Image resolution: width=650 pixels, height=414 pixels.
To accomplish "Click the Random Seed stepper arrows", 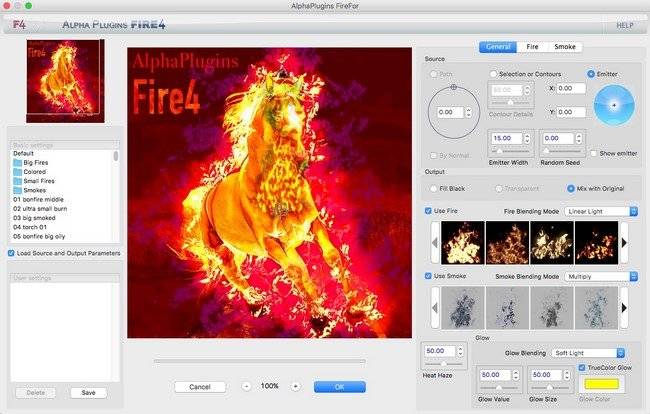I will [579, 138].
